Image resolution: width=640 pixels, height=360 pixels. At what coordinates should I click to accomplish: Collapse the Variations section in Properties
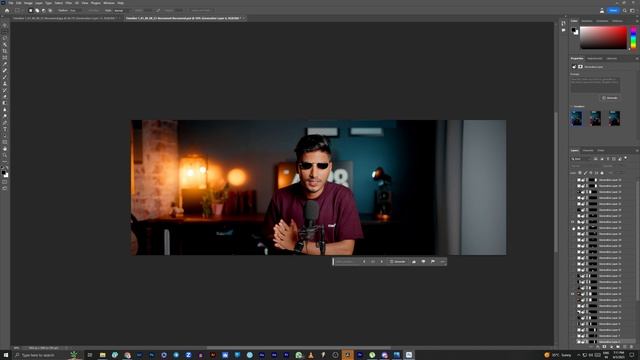(x=571, y=107)
